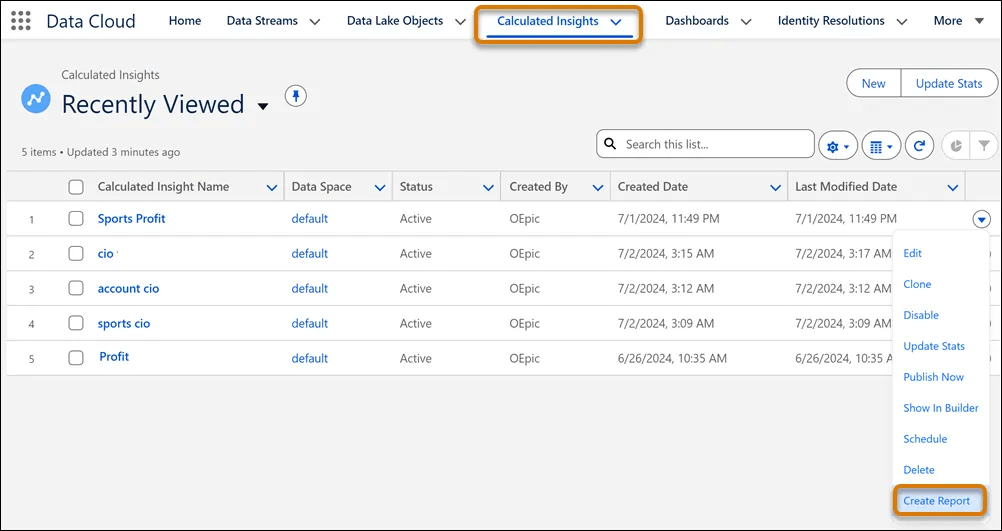Open the Sports Profit insight link

(x=131, y=219)
